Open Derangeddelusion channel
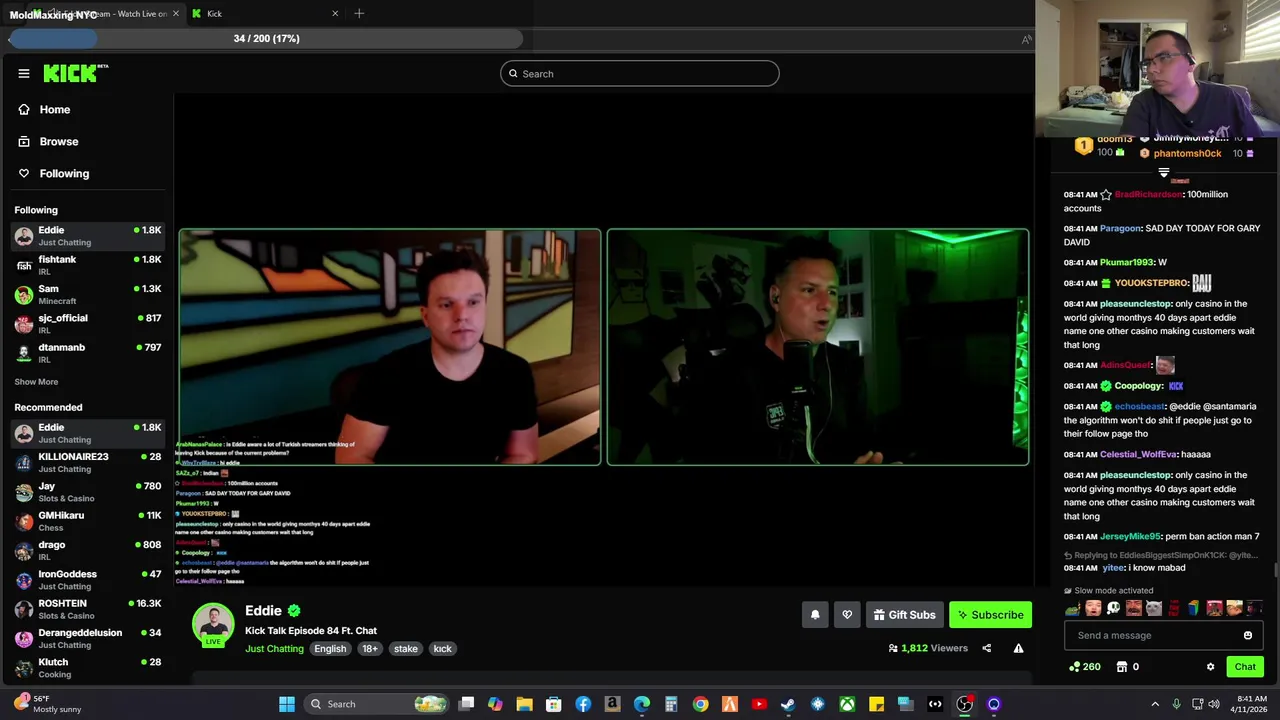Viewport: 1280px width, 720px height. coord(87,638)
